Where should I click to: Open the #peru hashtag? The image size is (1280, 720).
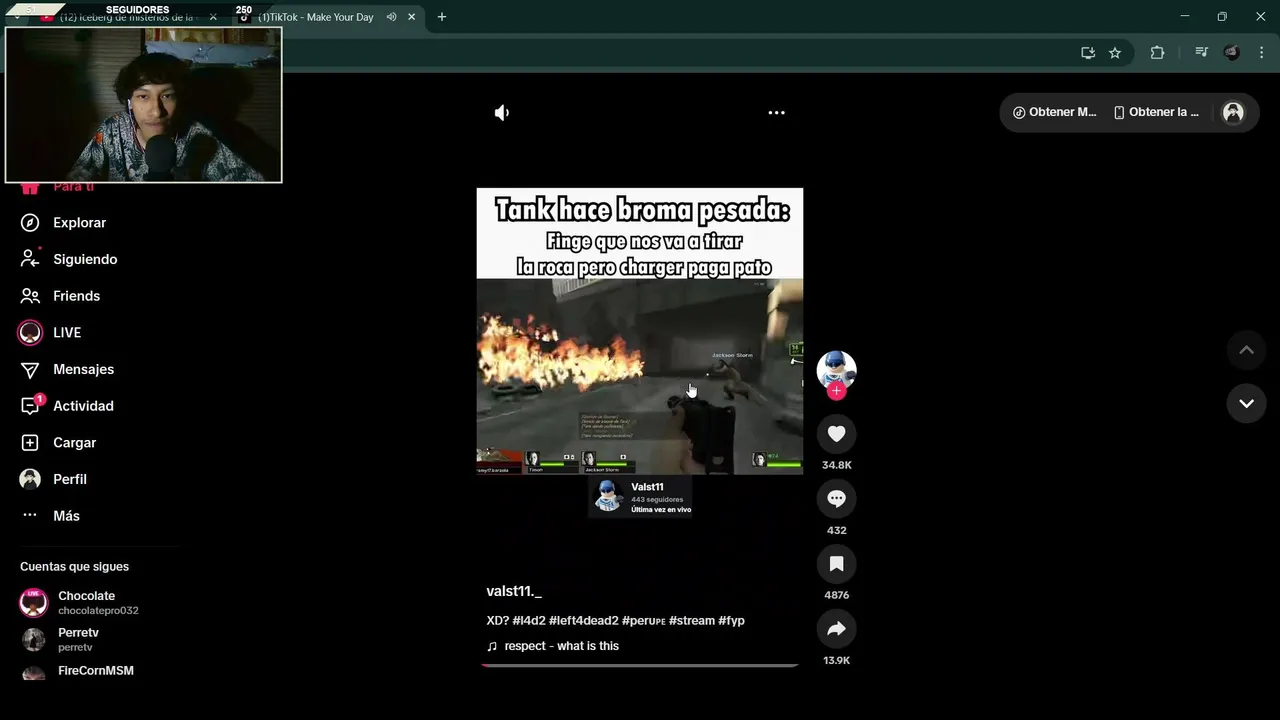(x=643, y=621)
